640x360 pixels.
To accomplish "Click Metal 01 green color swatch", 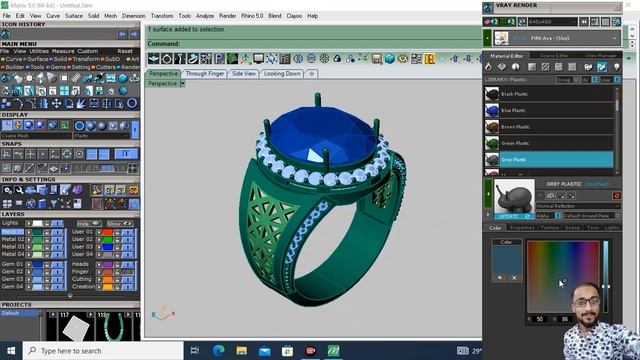I will (38, 232).
